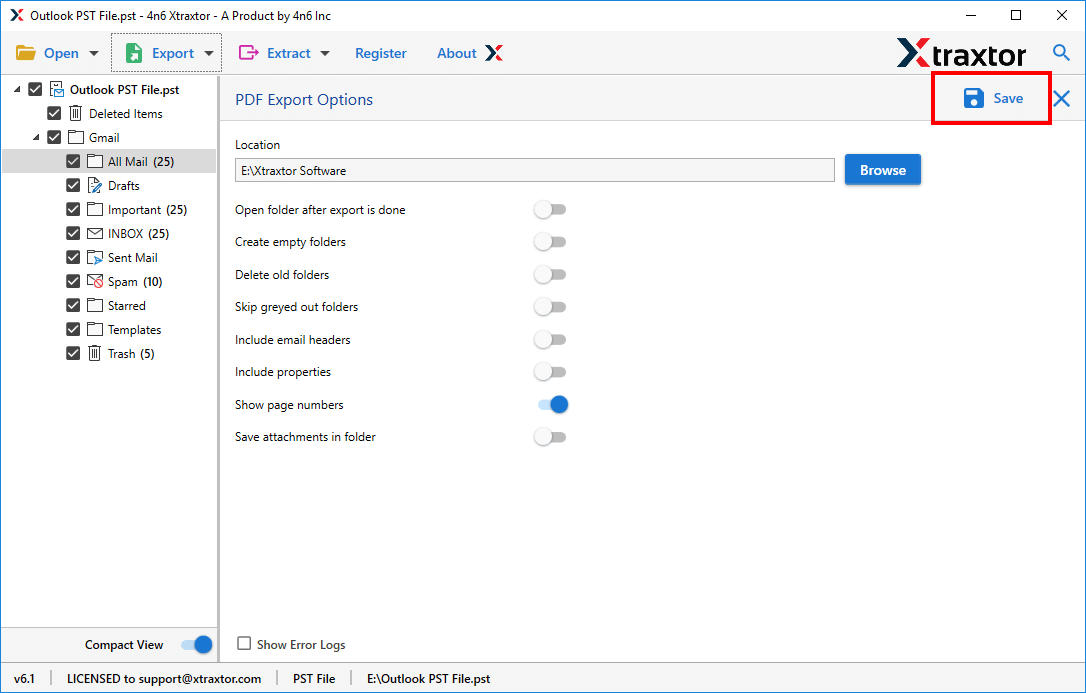Click the Trash bin icon in tree
1086x693 pixels.
(x=95, y=353)
